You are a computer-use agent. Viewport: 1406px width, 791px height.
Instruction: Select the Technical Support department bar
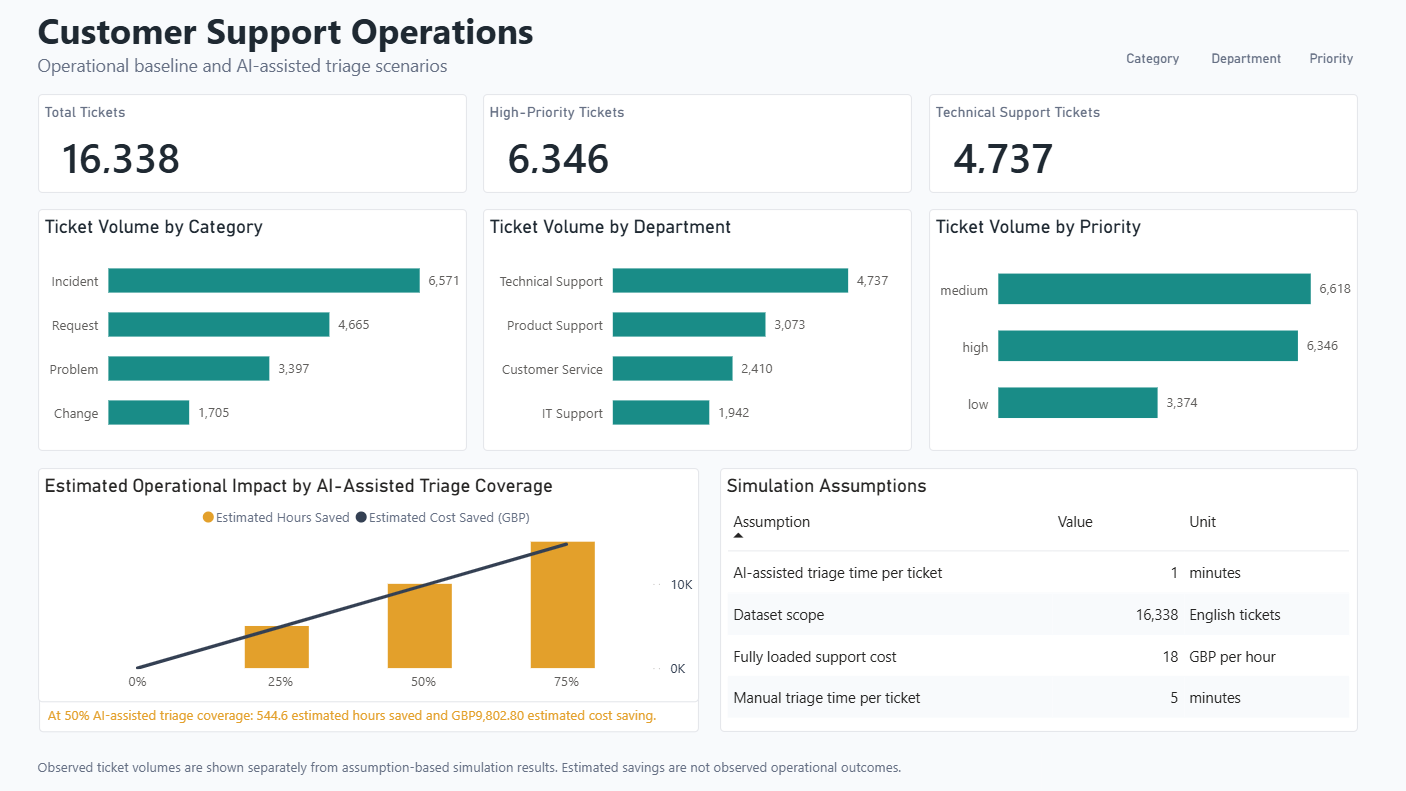[730, 281]
